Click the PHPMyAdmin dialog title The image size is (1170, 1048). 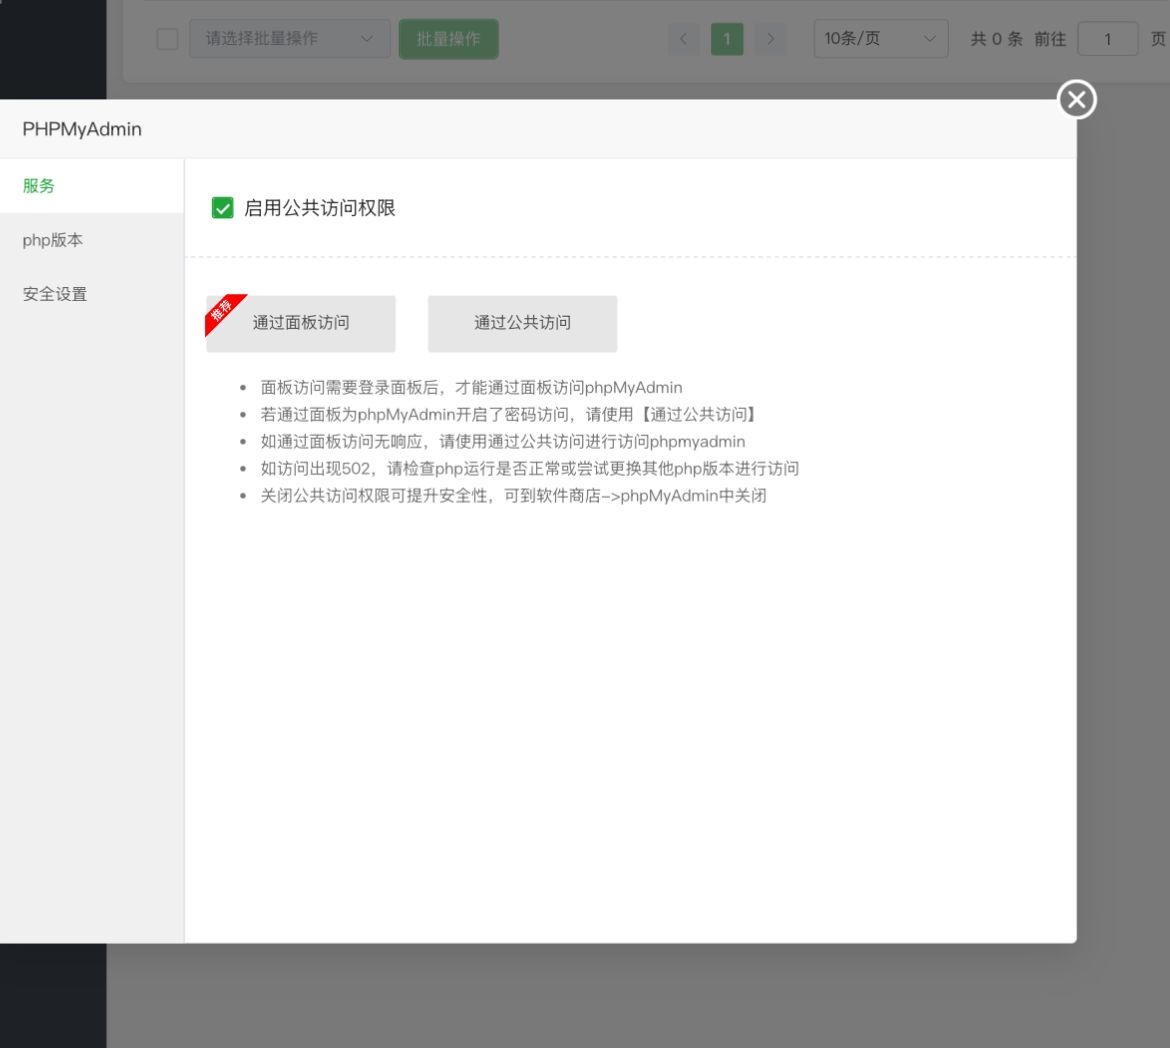(82, 129)
